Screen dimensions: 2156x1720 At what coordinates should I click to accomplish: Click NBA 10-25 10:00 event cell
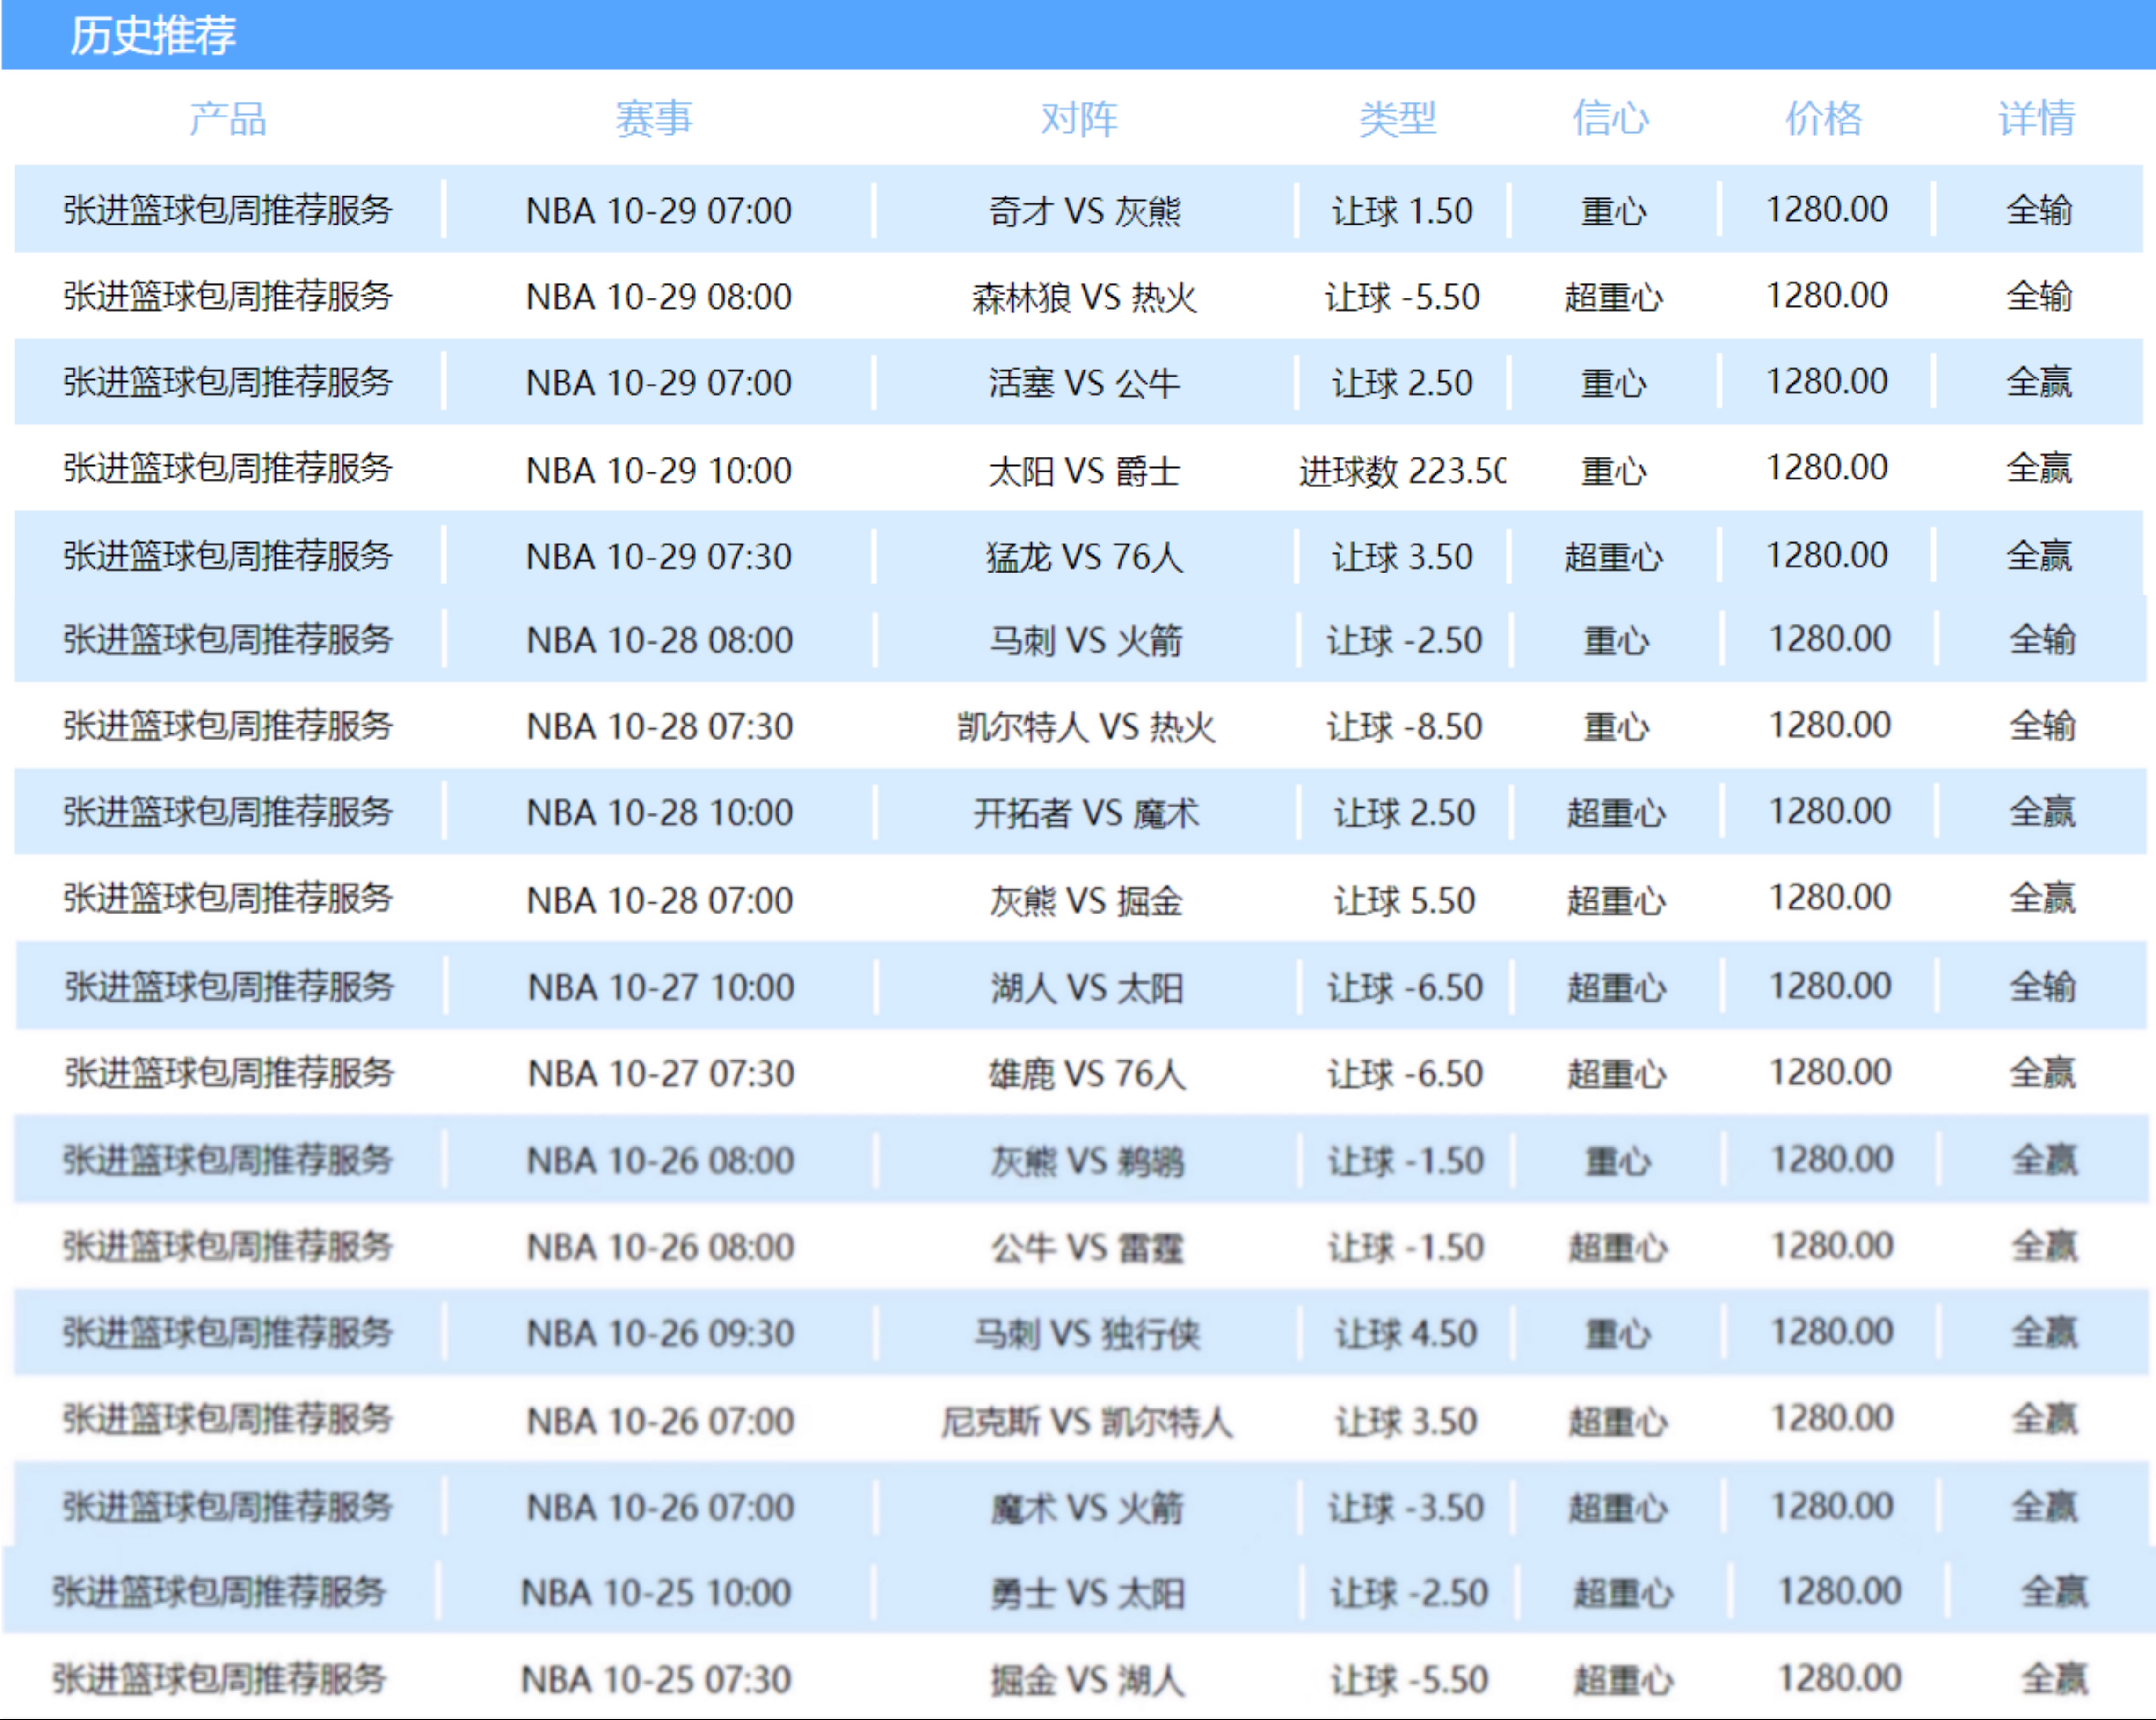click(656, 1593)
